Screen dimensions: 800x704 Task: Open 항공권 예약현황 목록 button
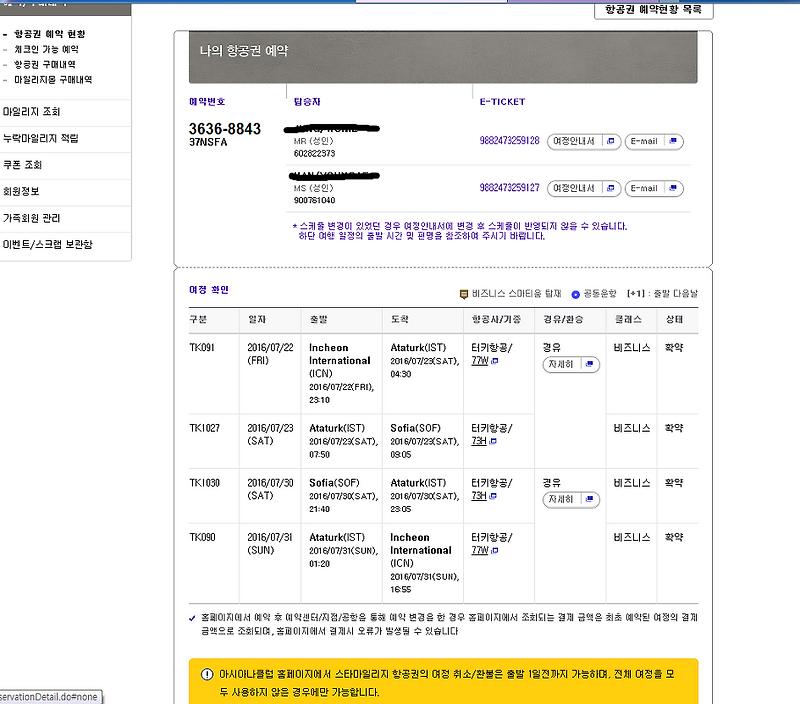point(654,10)
